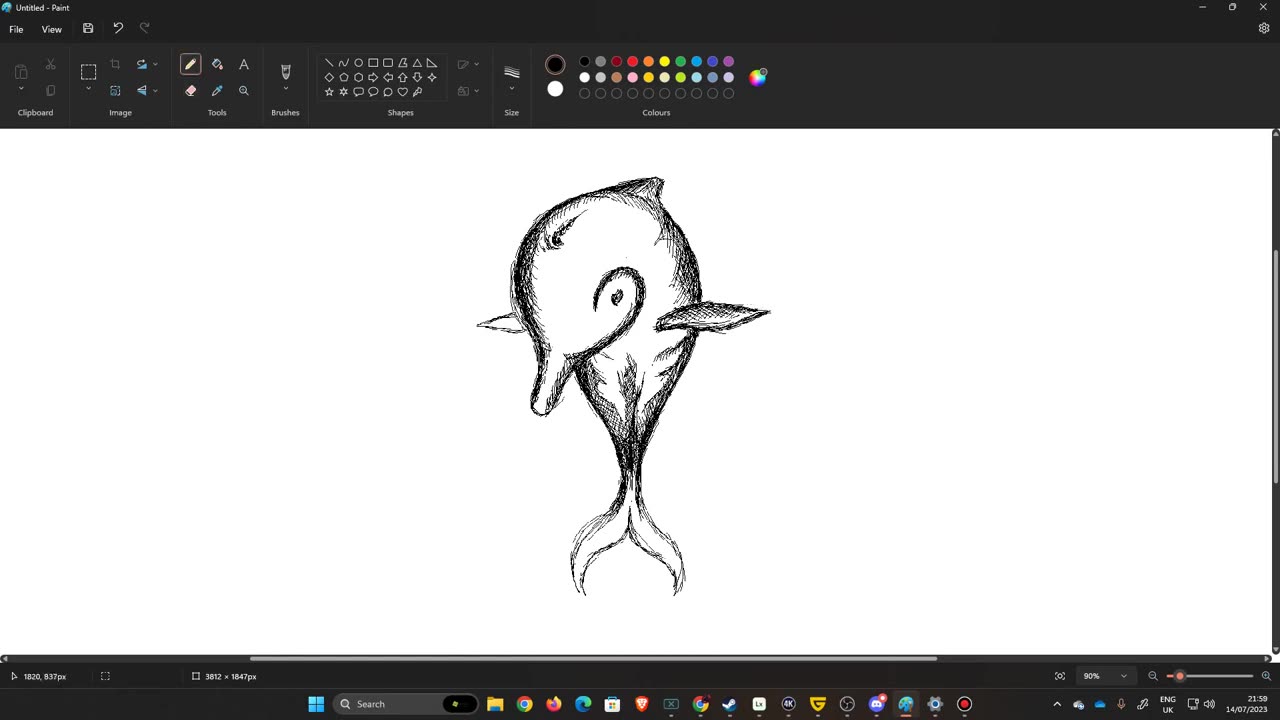This screenshot has width=1280, height=720.
Task: Choose the Curve shape
Action: coord(344,63)
